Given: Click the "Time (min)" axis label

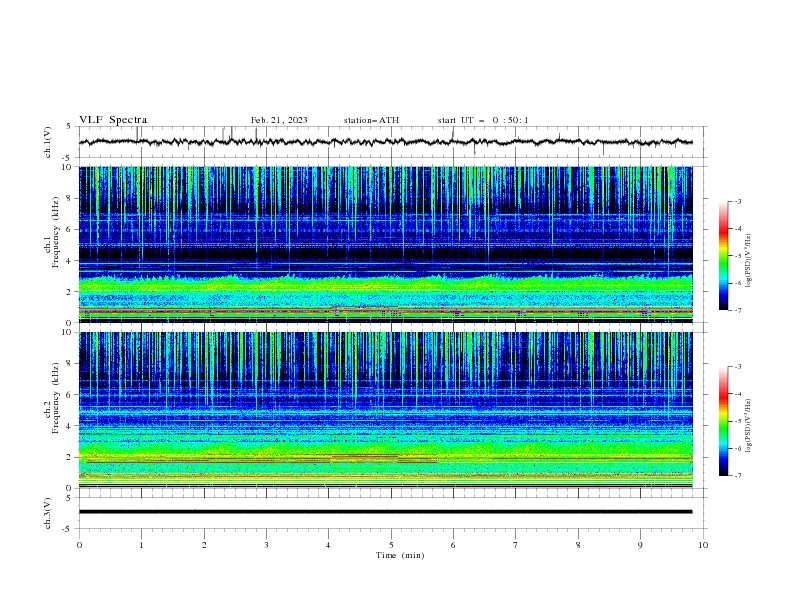Looking at the screenshot, I should pyautogui.click(x=400, y=555).
